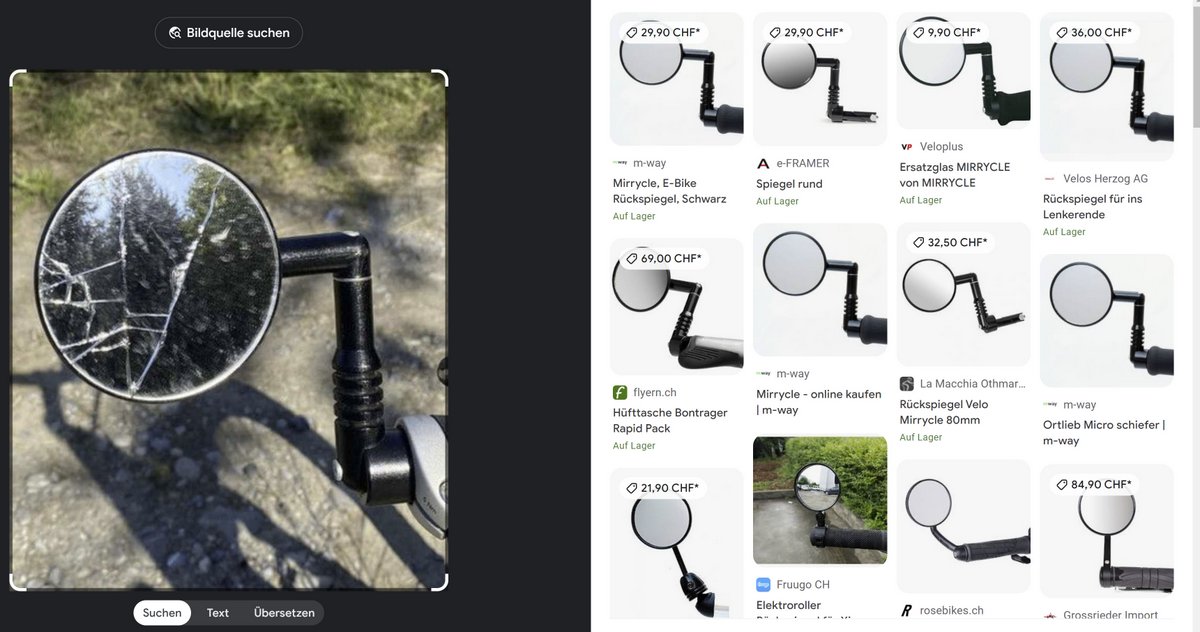Select the top-left crop corner handle
This screenshot has height=632, width=1200.
click(x=19, y=79)
